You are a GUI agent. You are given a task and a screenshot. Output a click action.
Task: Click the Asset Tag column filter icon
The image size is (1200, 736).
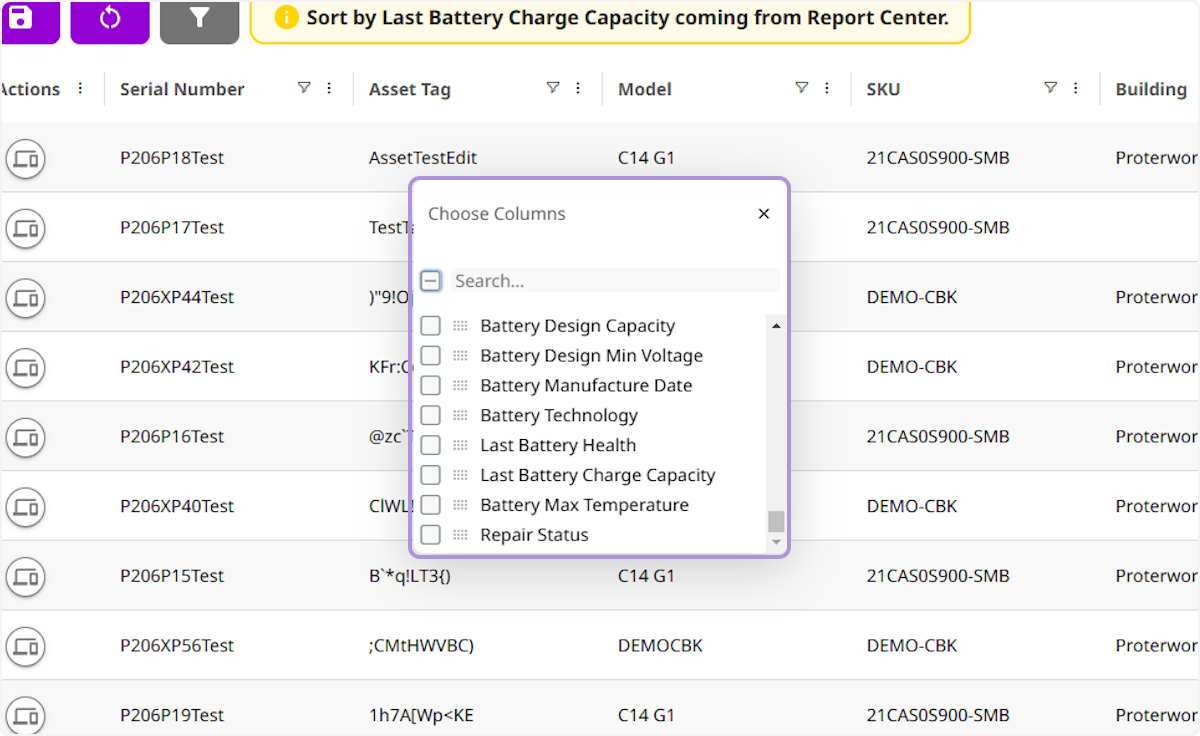552,88
